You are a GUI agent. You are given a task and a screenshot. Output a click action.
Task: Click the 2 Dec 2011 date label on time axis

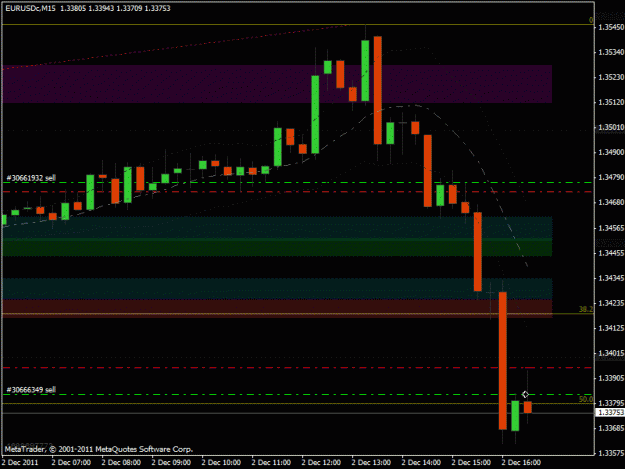pos(20,463)
